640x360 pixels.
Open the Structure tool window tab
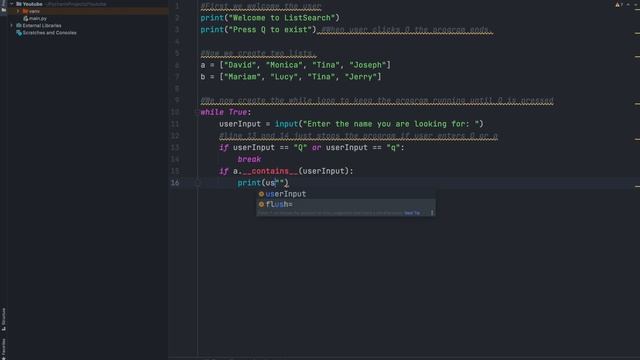pos(4,319)
